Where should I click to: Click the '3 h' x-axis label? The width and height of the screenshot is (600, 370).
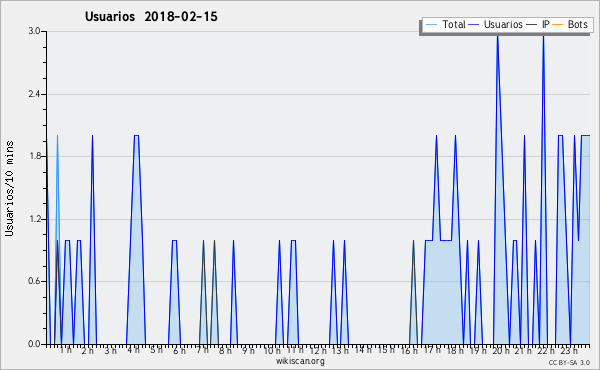111,351
